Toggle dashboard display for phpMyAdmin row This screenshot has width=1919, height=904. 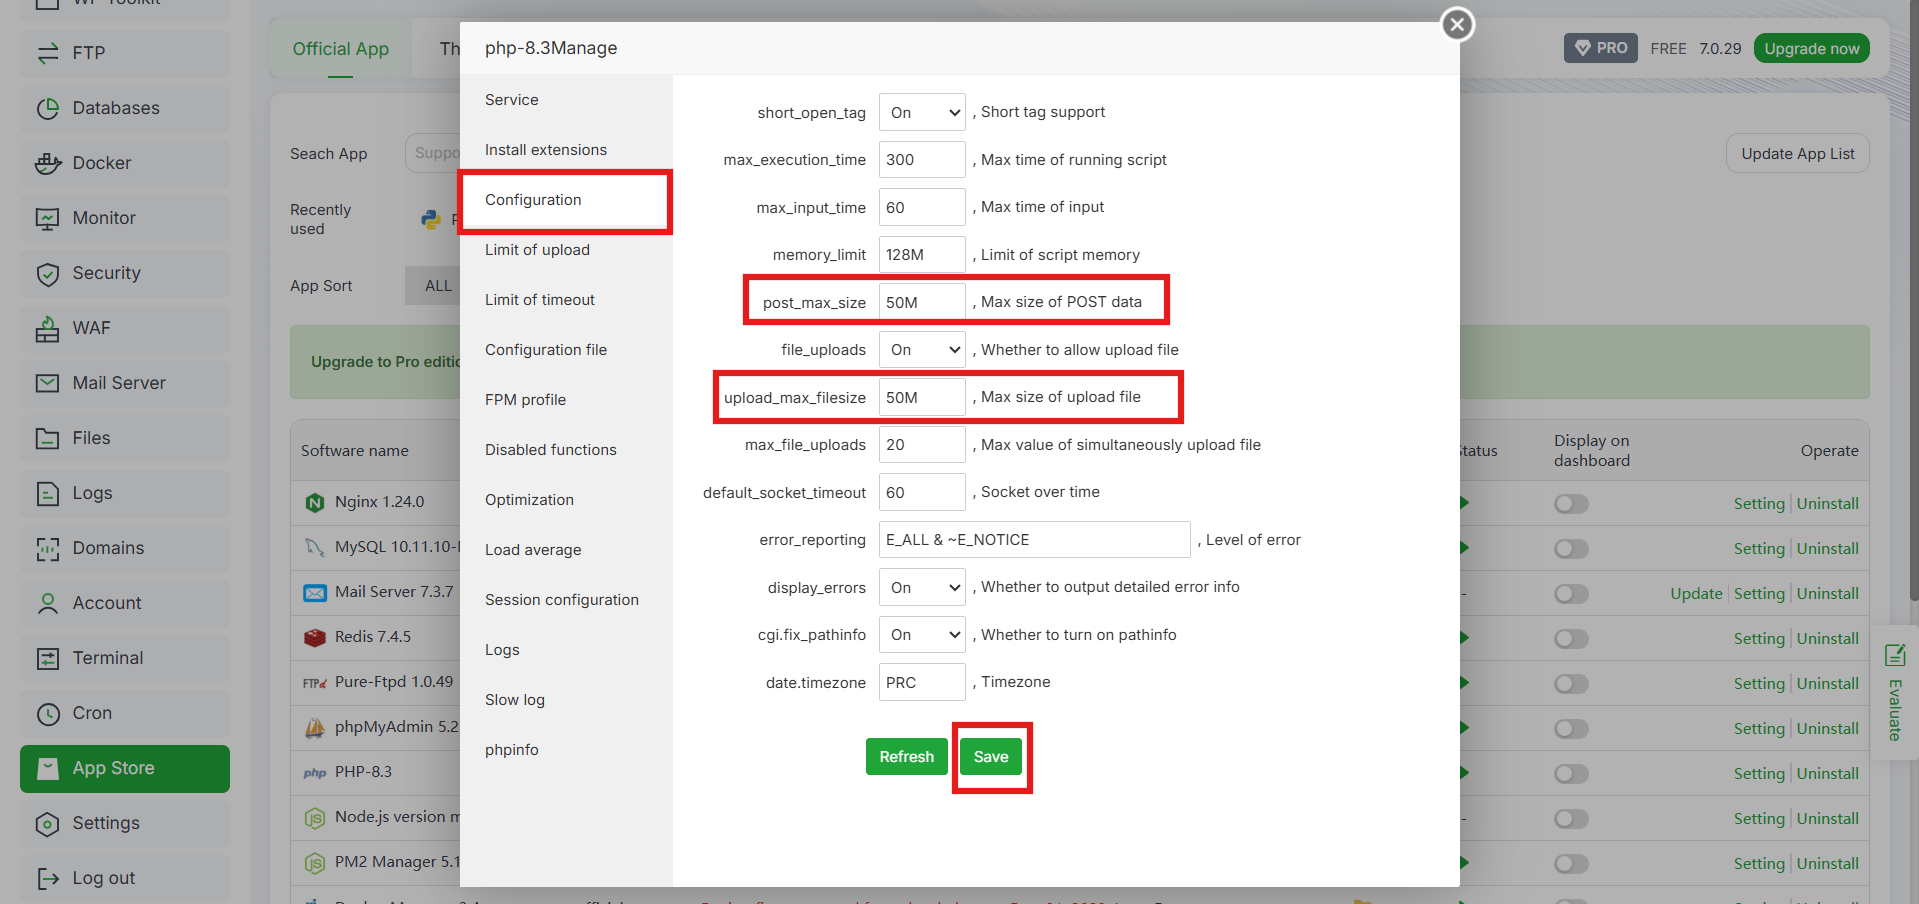1571,729
